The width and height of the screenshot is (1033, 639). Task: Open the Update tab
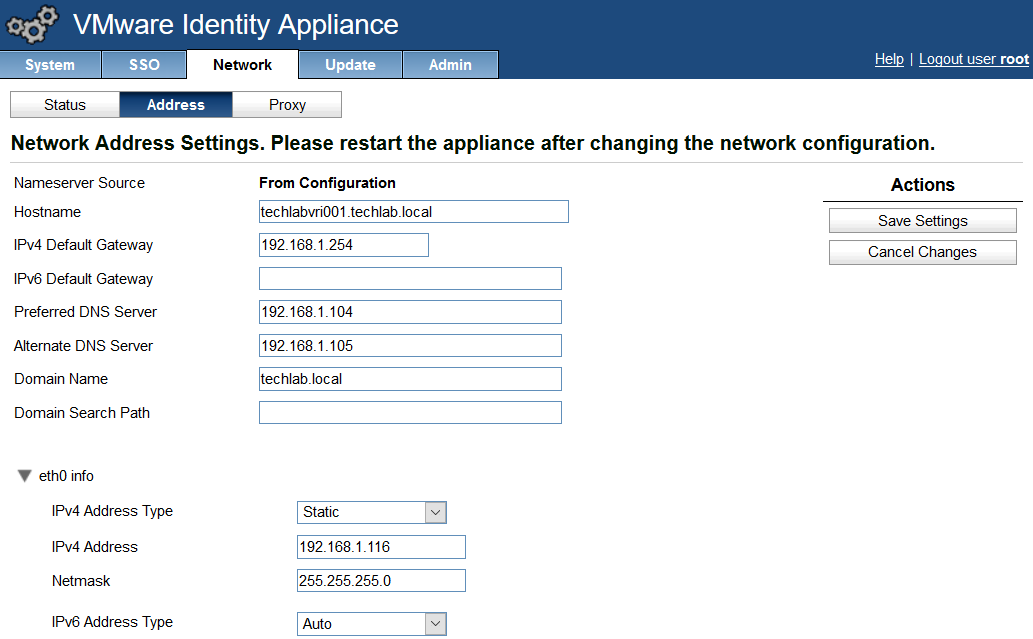pyautogui.click(x=350, y=65)
